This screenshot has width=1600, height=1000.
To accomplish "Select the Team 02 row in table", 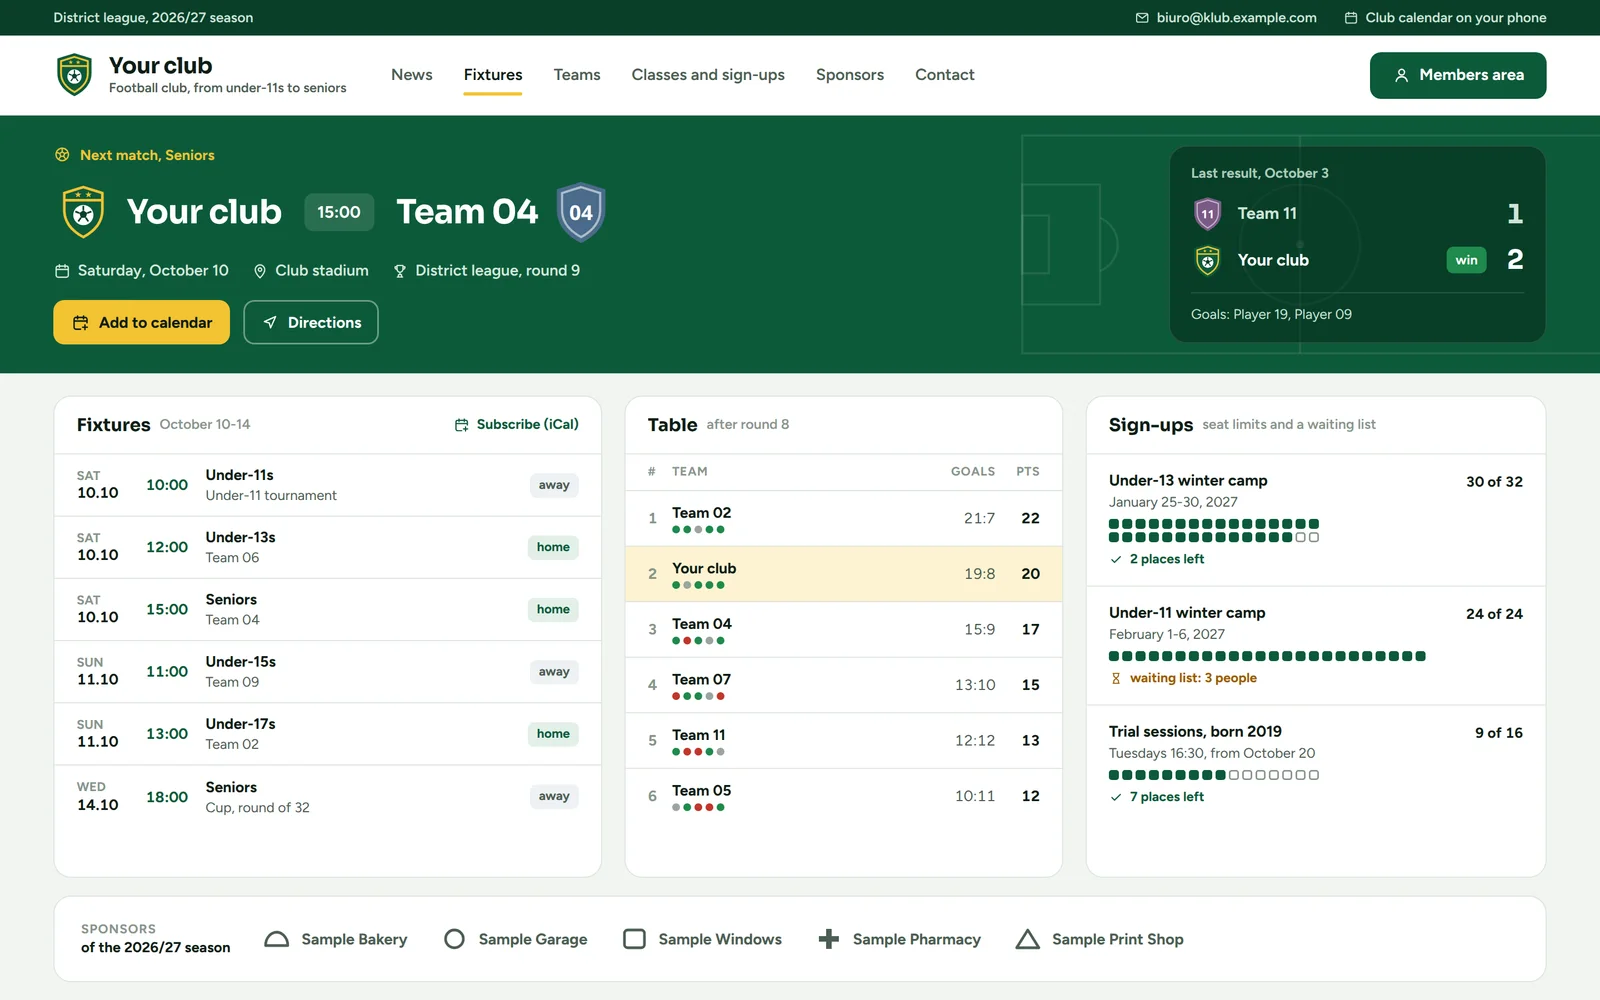I will point(844,518).
